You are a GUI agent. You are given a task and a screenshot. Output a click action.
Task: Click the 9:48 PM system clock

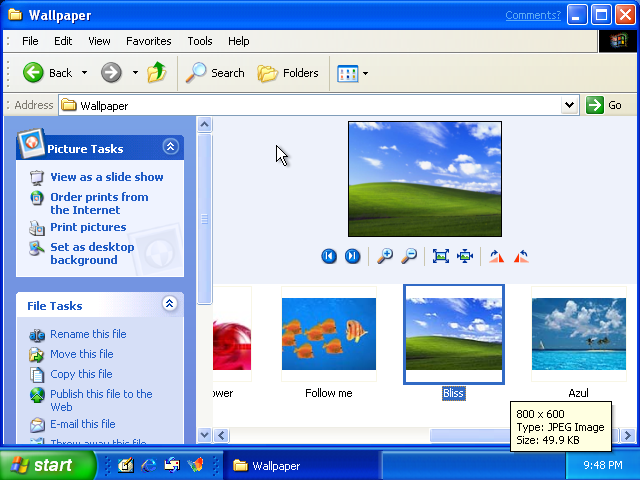[602, 465]
